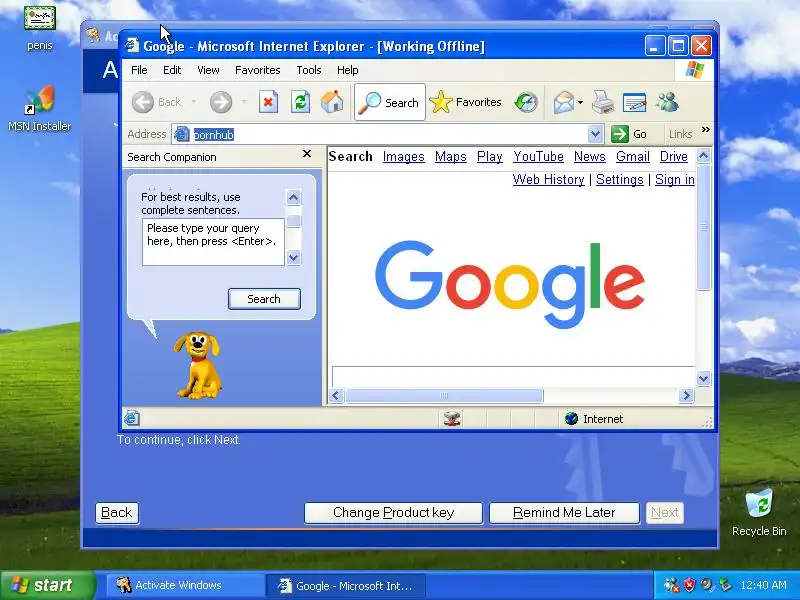Viewport: 800px width, 600px height.
Task: Open the History clock icon
Action: pos(526,103)
